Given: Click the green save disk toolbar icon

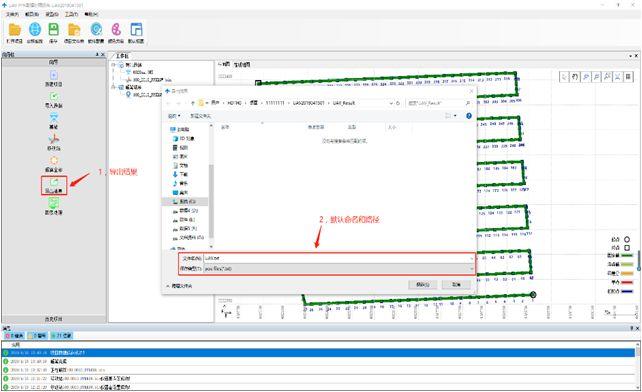Looking at the screenshot, I should (x=54, y=29).
